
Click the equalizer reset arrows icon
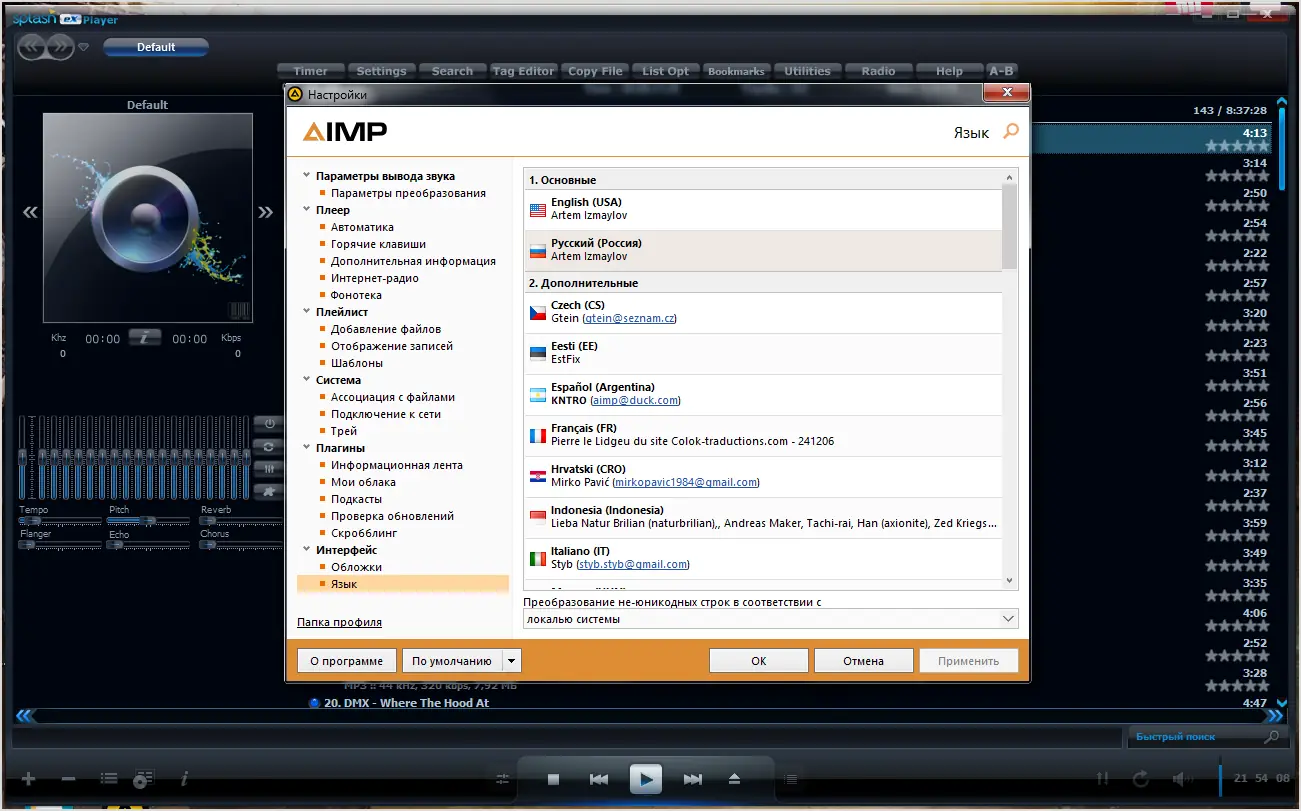click(x=269, y=446)
